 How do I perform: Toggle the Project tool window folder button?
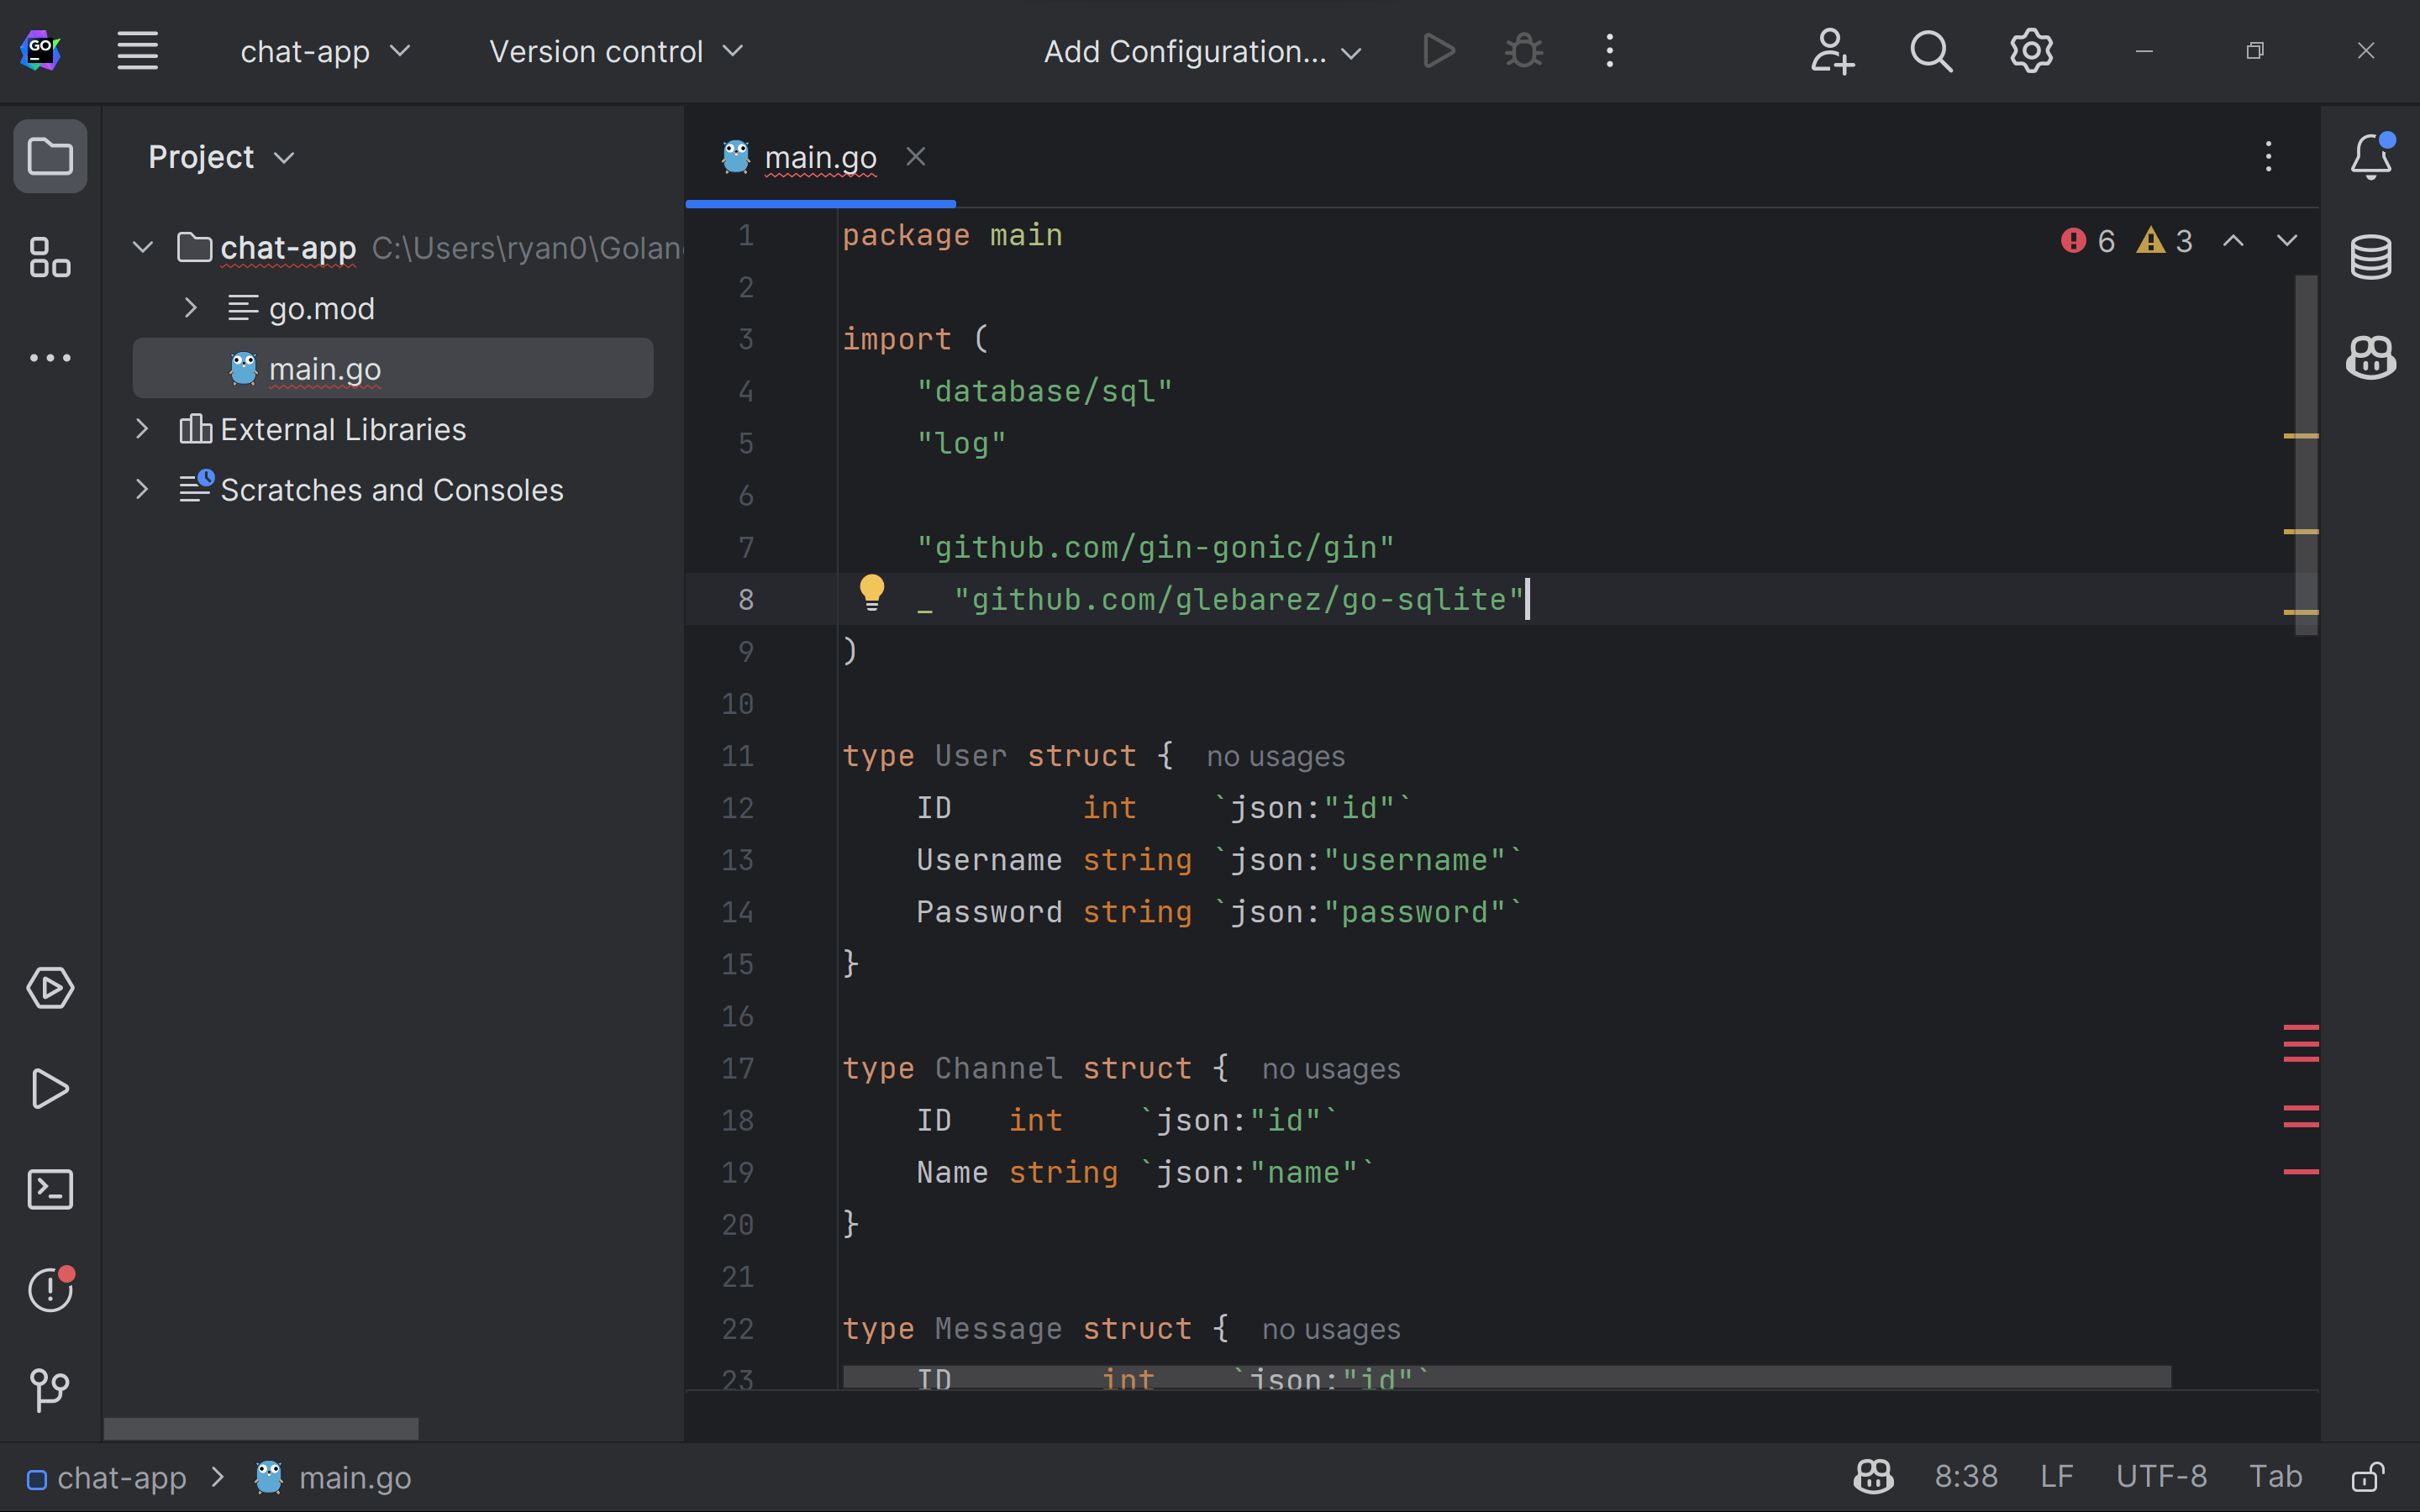pyautogui.click(x=50, y=157)
